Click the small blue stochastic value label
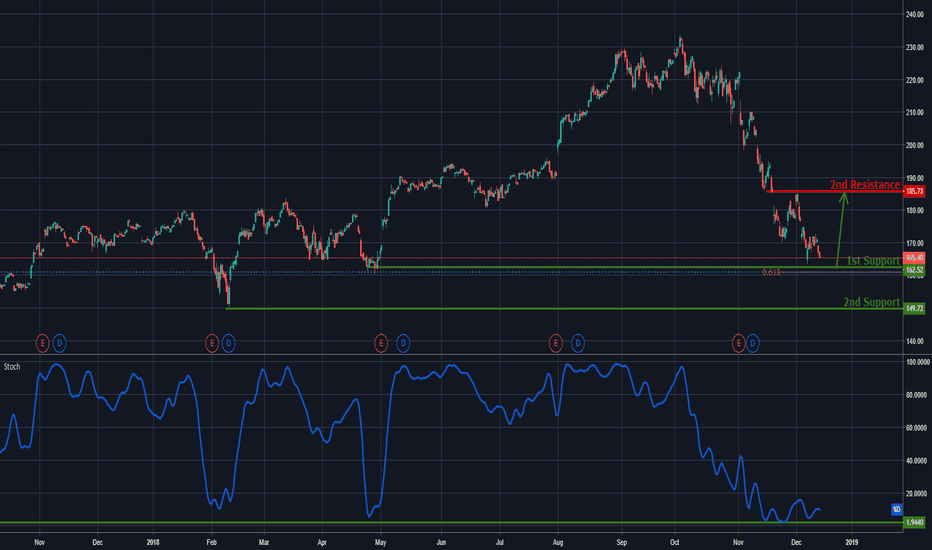Image resolution: width=932 pixels, height=550 pixels. [x=896, y=509]
